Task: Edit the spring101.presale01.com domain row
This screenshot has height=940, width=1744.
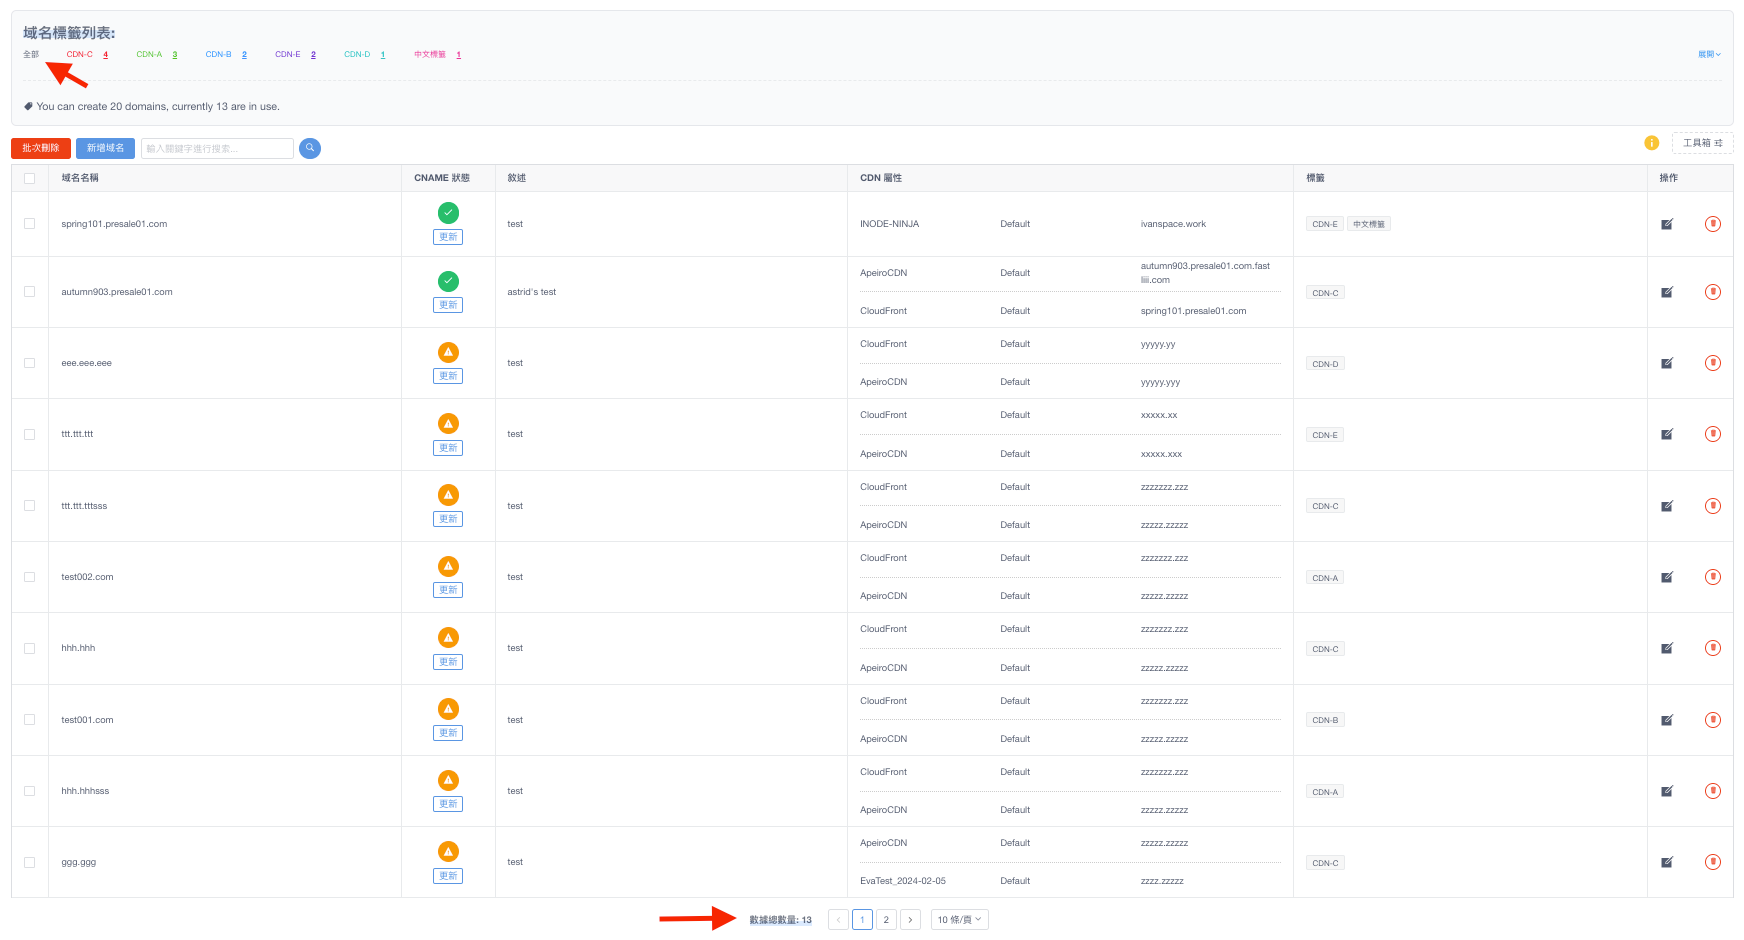Action: (x=1666, y=224)
